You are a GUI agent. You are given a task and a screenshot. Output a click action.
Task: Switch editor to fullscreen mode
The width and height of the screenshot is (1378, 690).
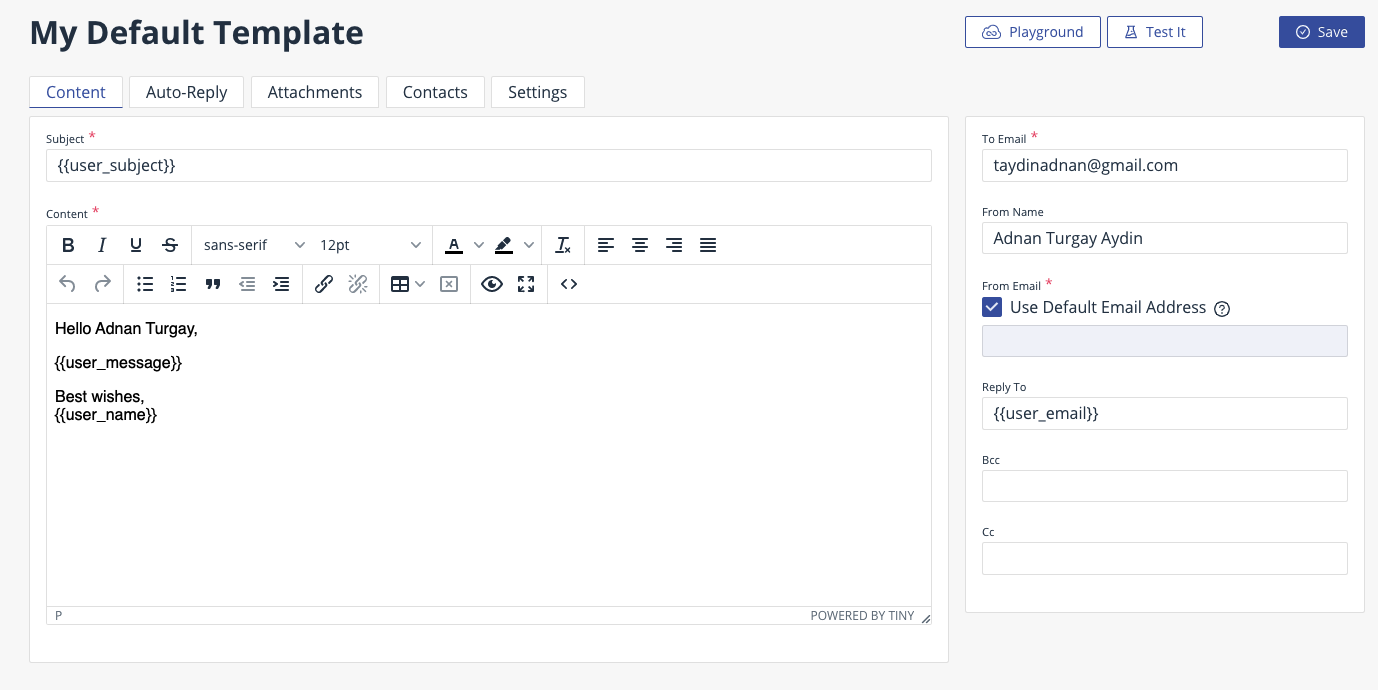(x=526, y=284)
